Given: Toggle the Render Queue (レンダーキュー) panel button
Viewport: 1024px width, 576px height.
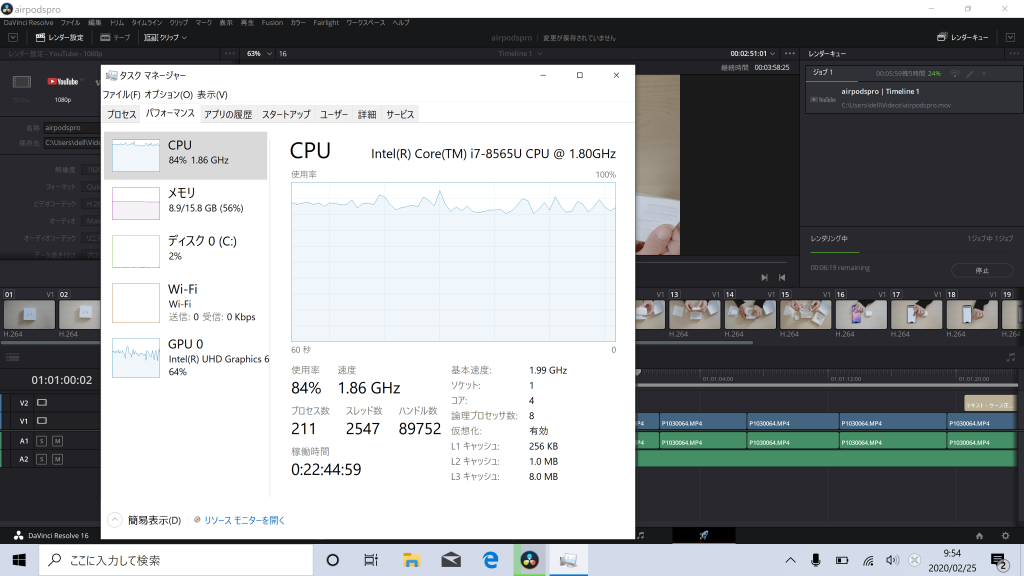Looking at the screenshot, I should [x=963, y=38].
